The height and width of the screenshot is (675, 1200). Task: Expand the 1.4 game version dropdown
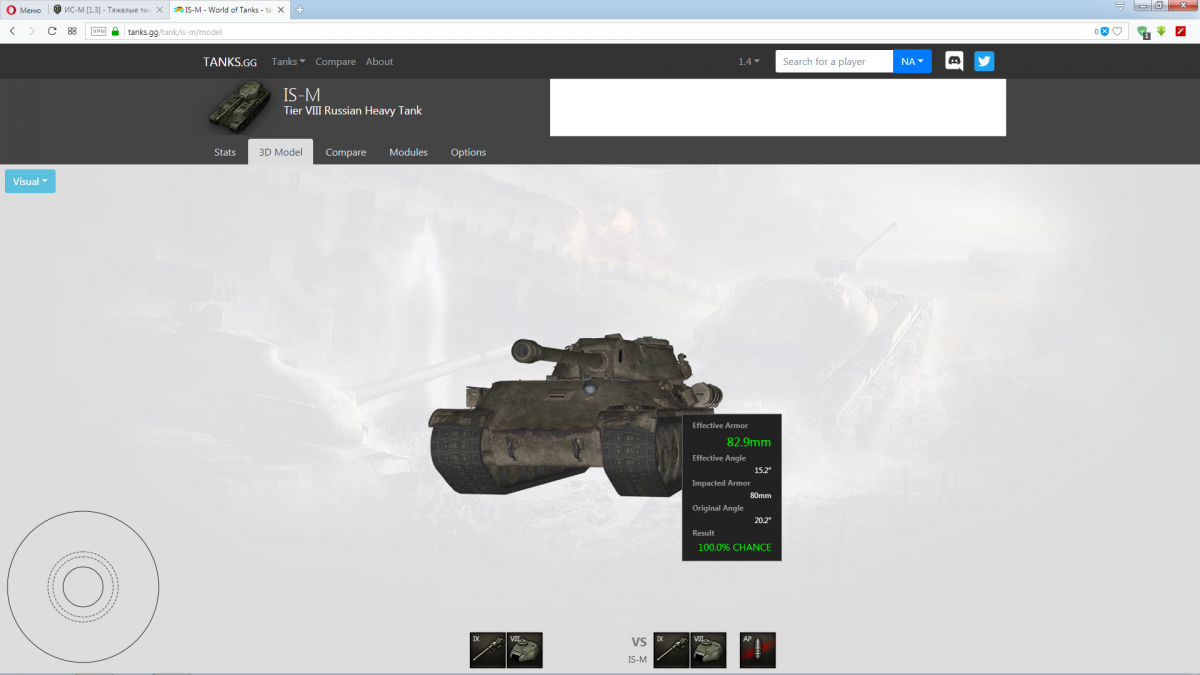tap(749, 62)
